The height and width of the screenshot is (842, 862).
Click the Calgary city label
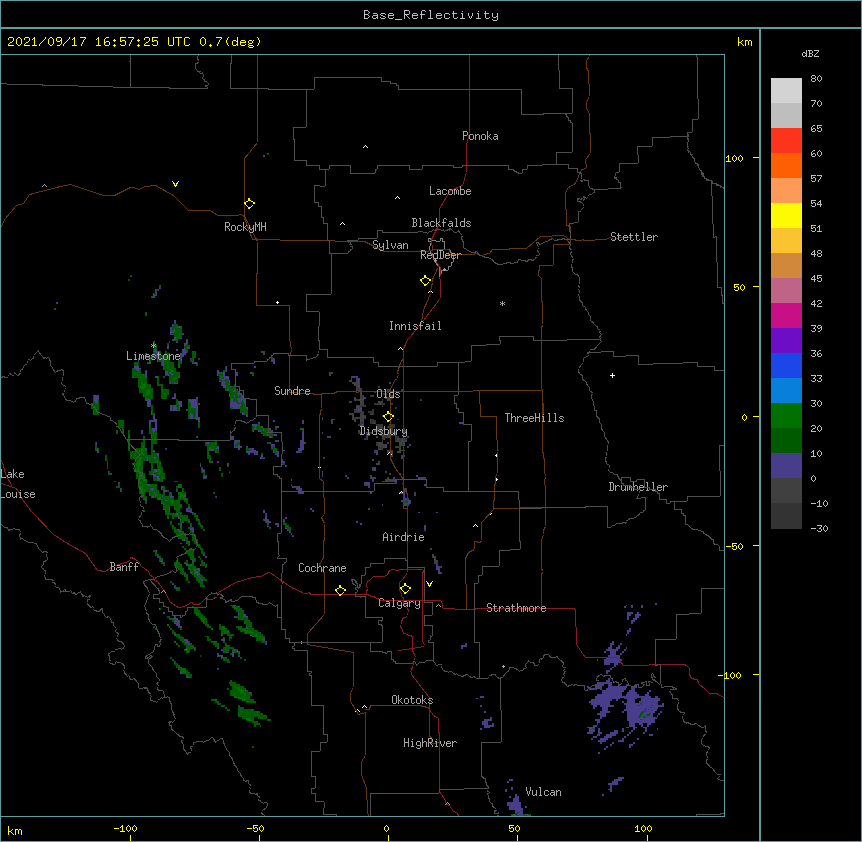(400, 603)
